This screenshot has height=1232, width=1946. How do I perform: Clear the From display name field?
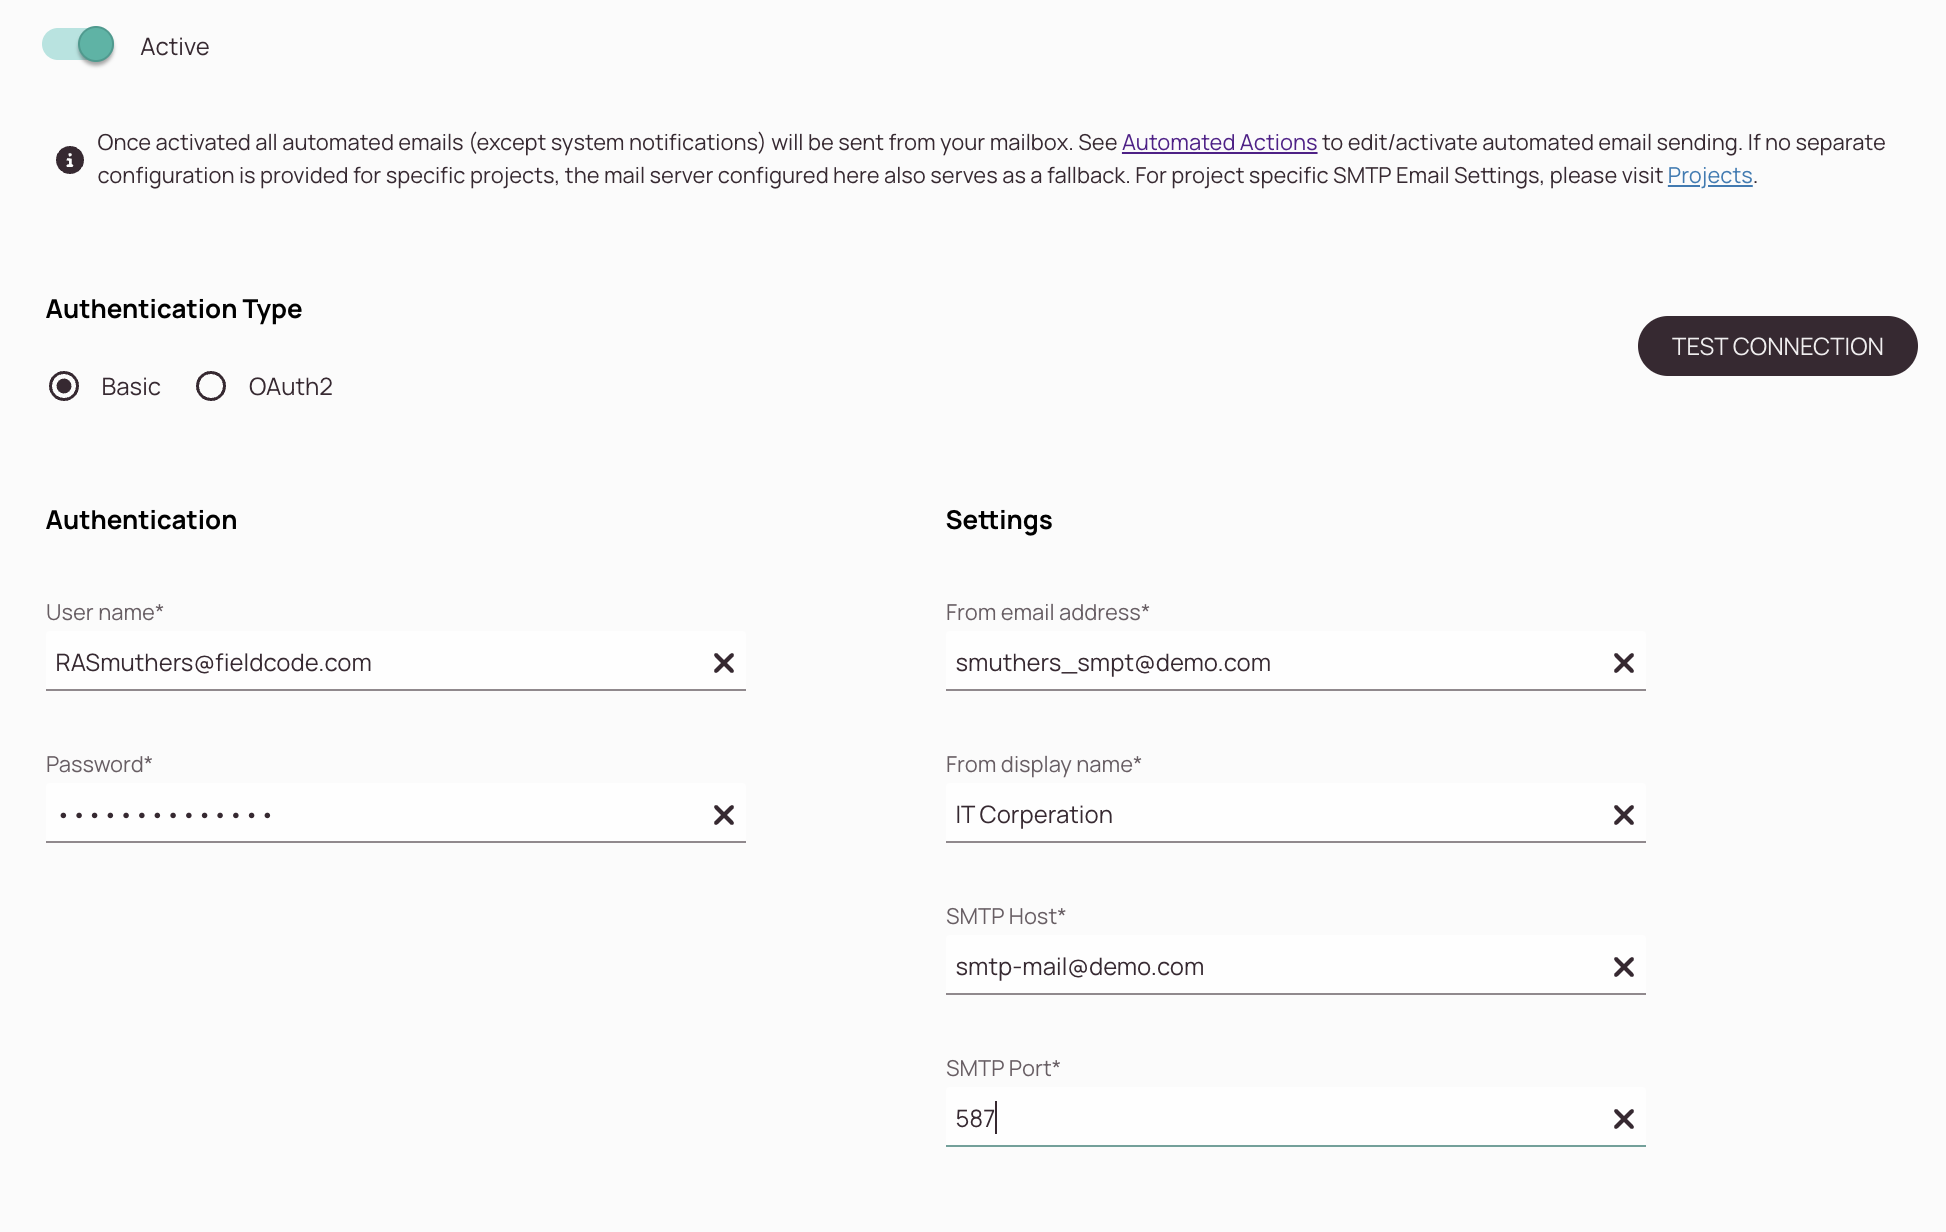coord(1624,815)
